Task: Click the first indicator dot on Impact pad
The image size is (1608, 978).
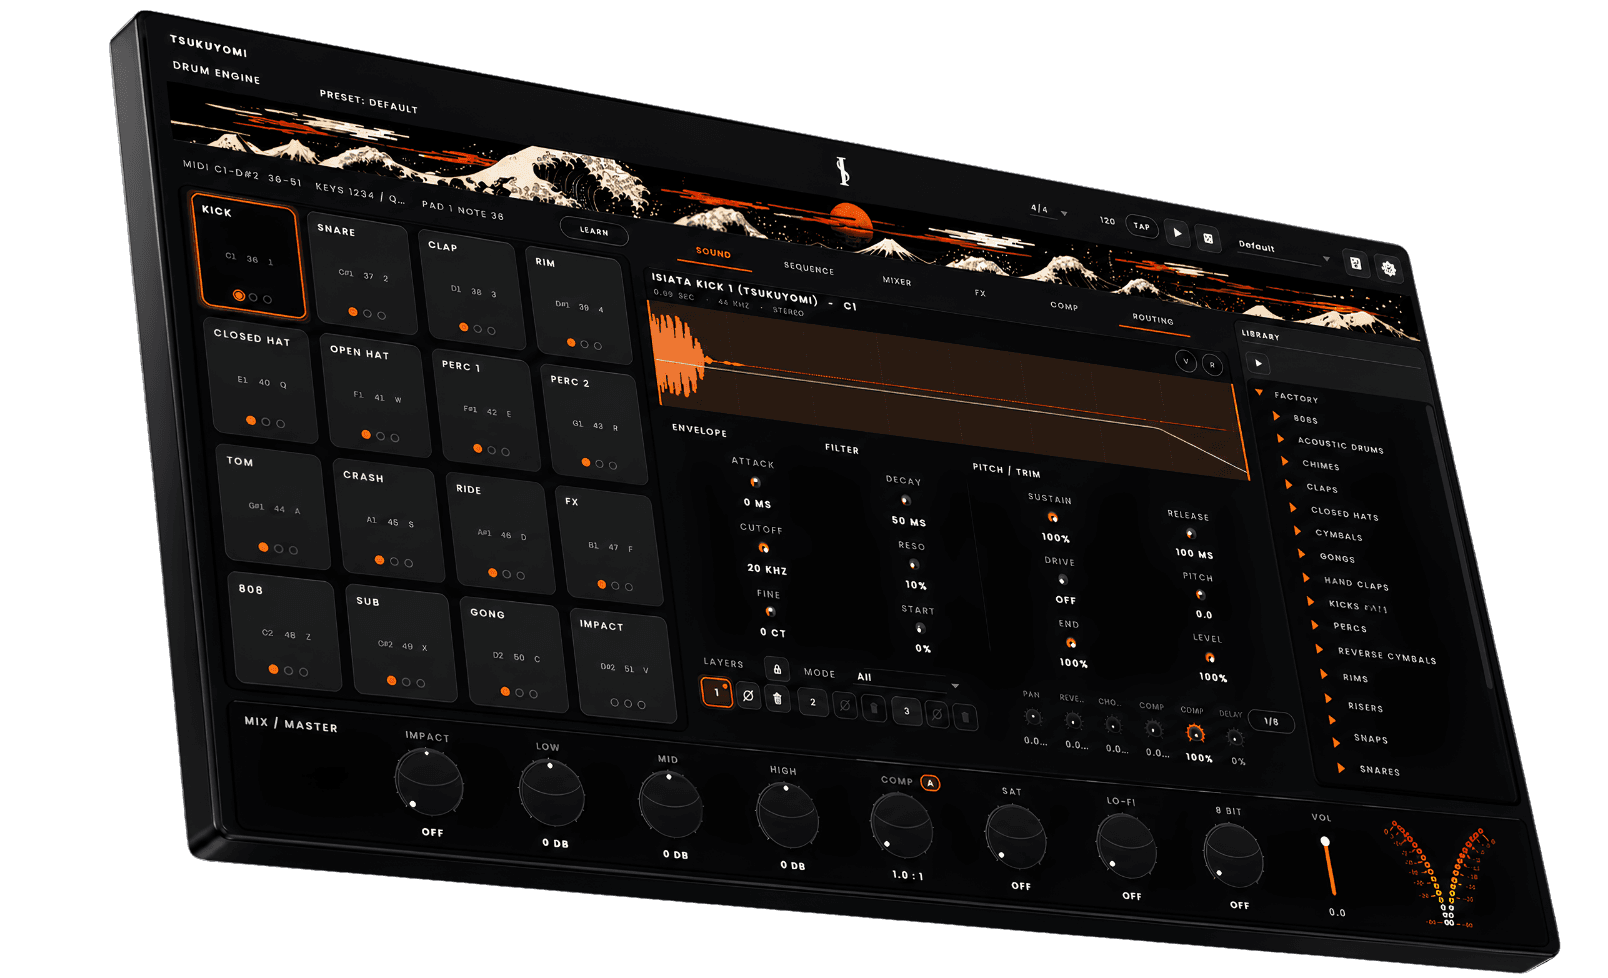Action: [614, 702]
